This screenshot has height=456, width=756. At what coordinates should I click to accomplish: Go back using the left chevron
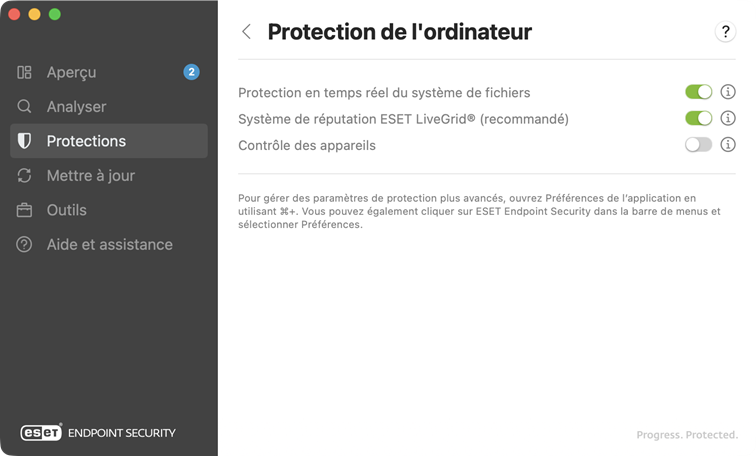click(247, 32)
